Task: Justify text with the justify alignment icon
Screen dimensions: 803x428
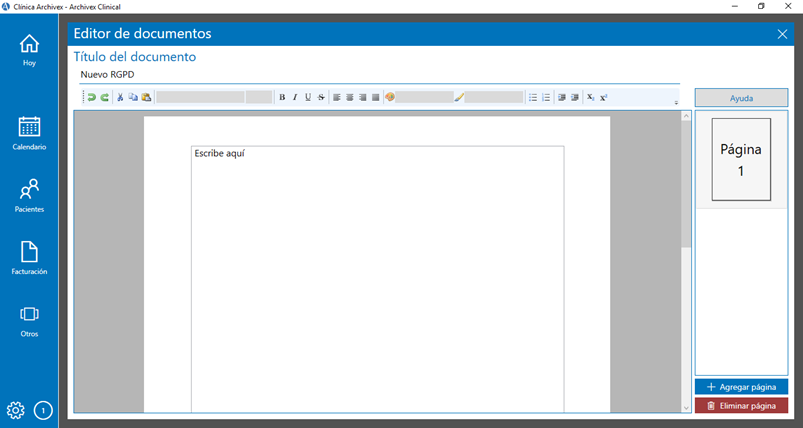Action: coord(376,97)
